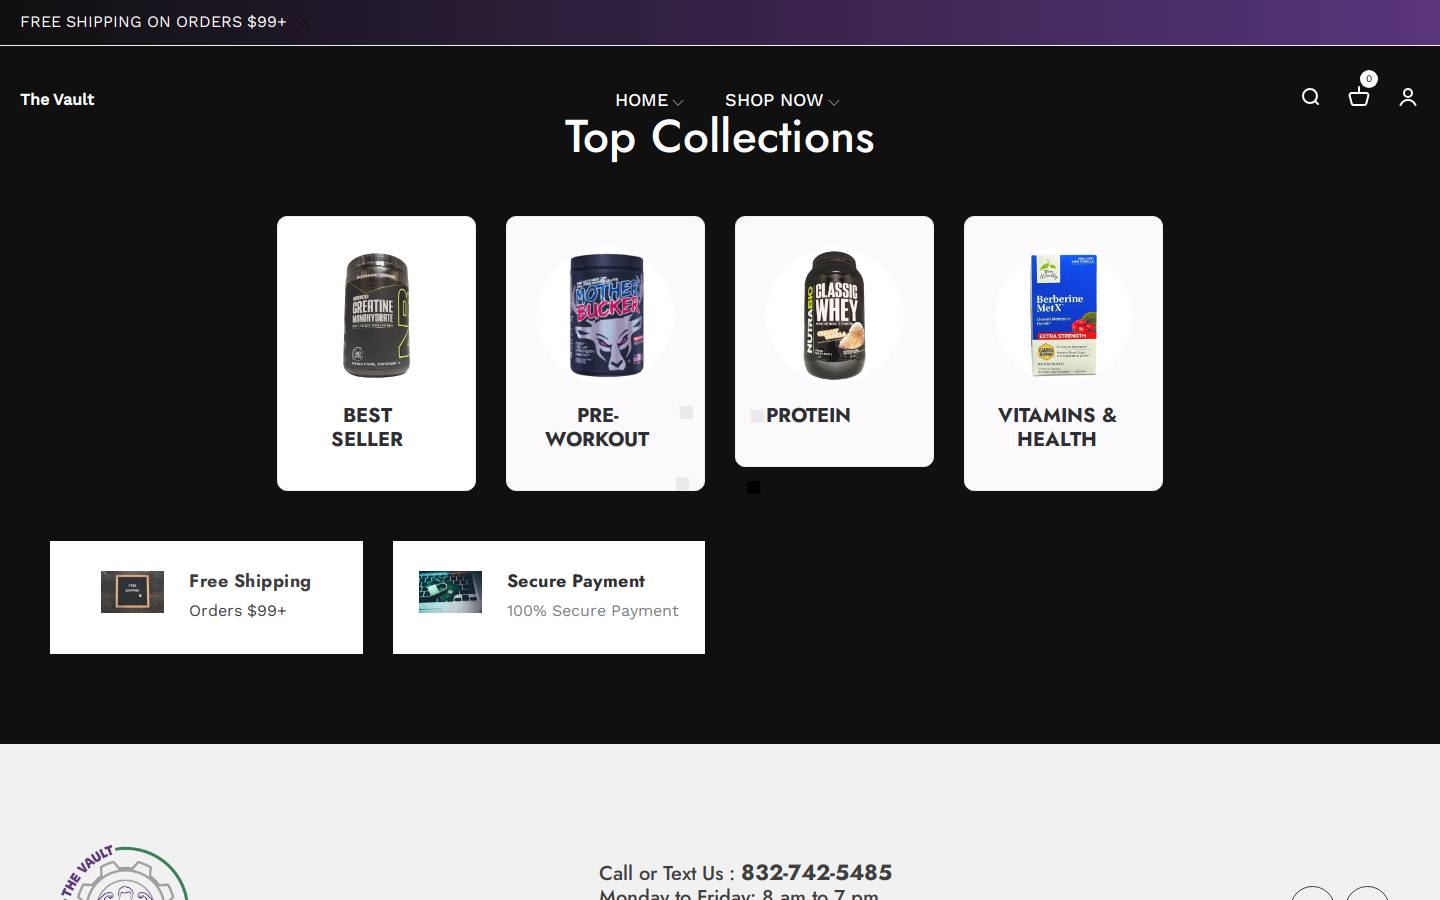This screenshot has height=900, width=1440.
Task: Open the shopping cart basket icon
Action: point(1358,97)
